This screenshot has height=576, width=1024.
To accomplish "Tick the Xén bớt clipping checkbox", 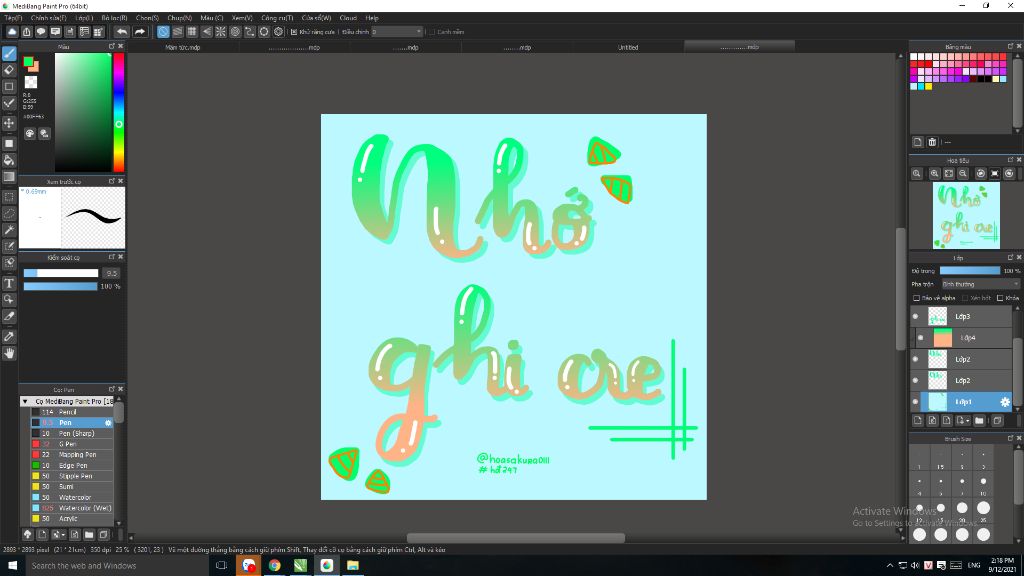I will [x=965, y=298].
